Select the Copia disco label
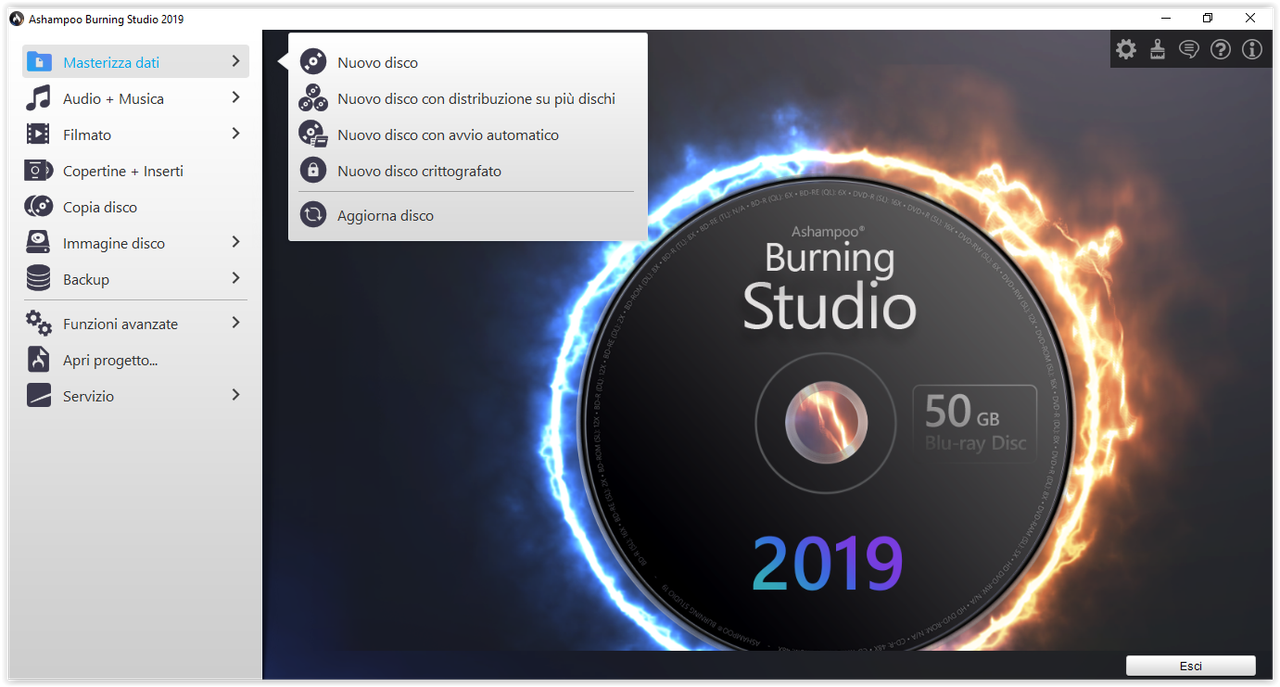Screen dimensions: 1280x687 (x=100, y=207)
